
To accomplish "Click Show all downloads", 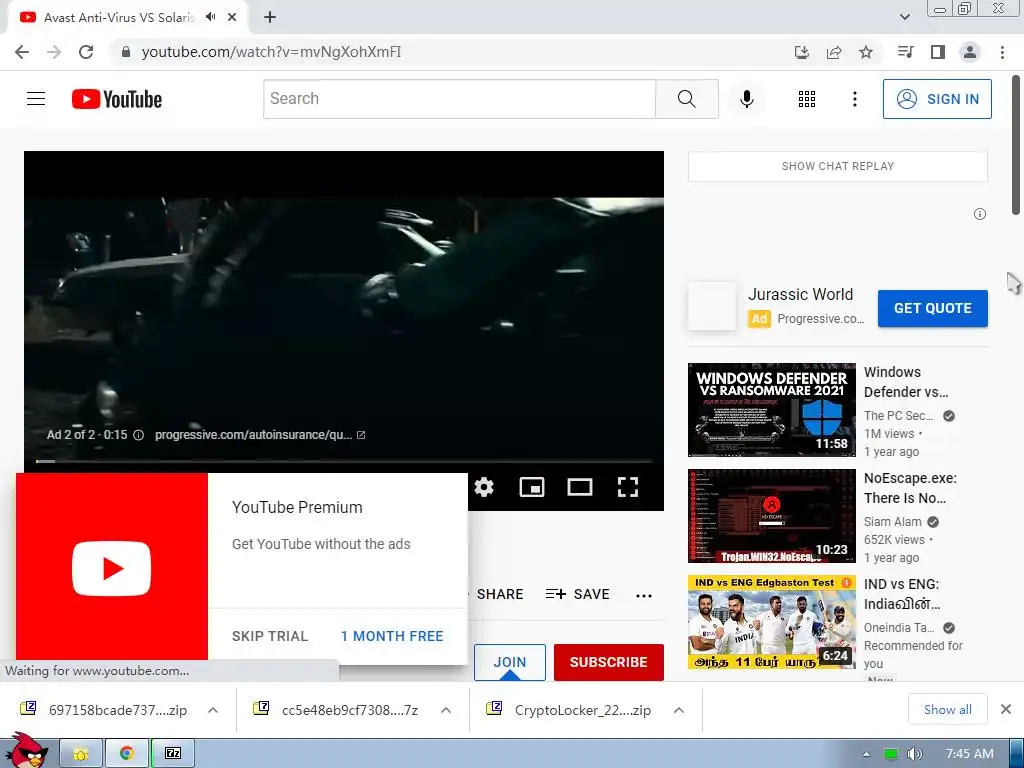I will tap(948, 710).
